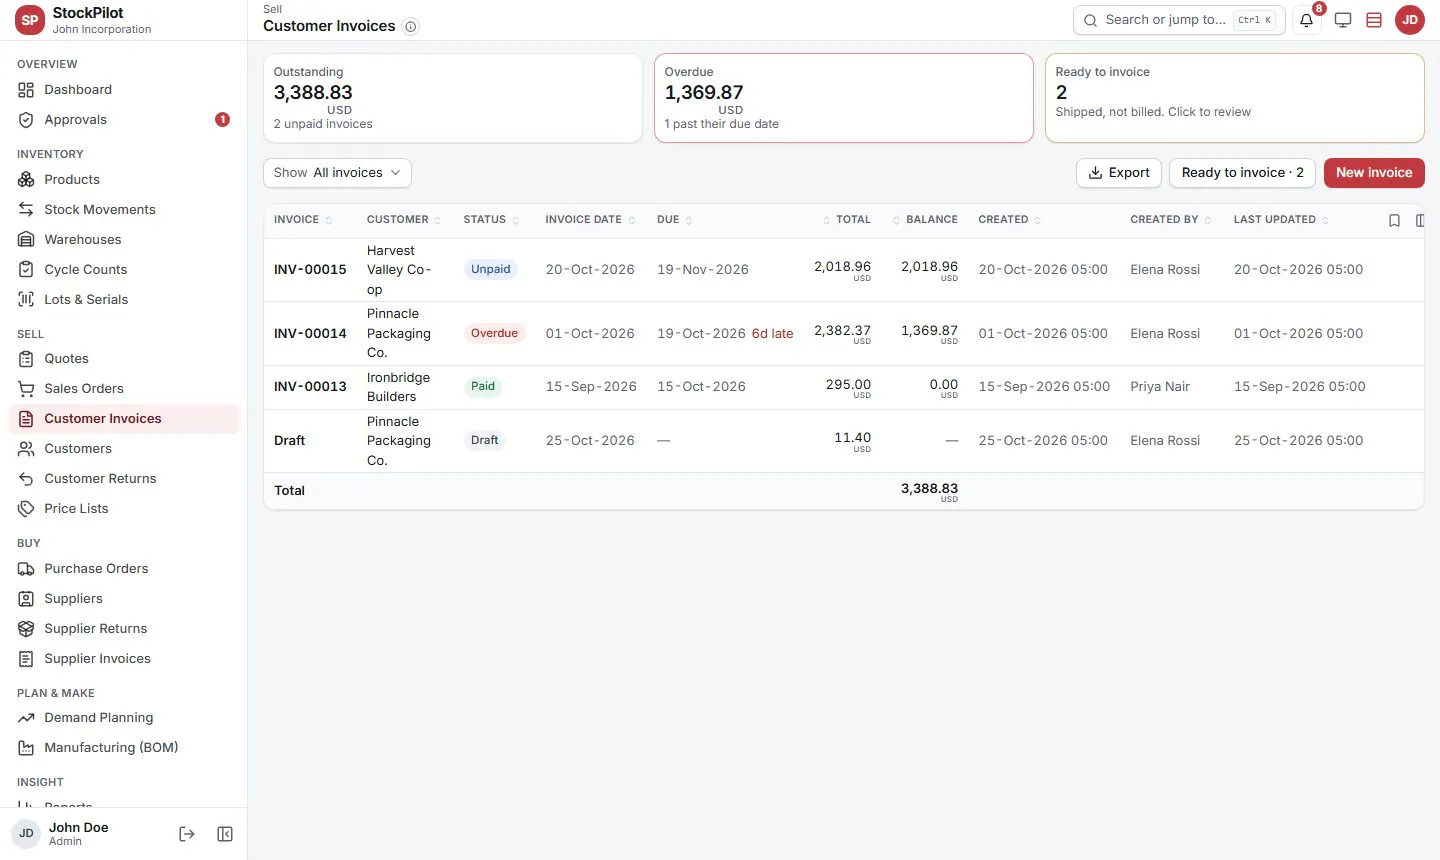The height and width of the screenshot is (860, 1440).
Task: Click the Paid status badge
Action: (483, 387)
